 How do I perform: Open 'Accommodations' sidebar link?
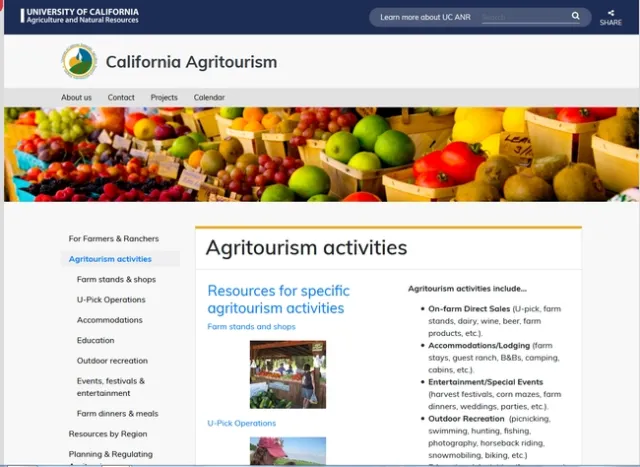tap(109, 320)
